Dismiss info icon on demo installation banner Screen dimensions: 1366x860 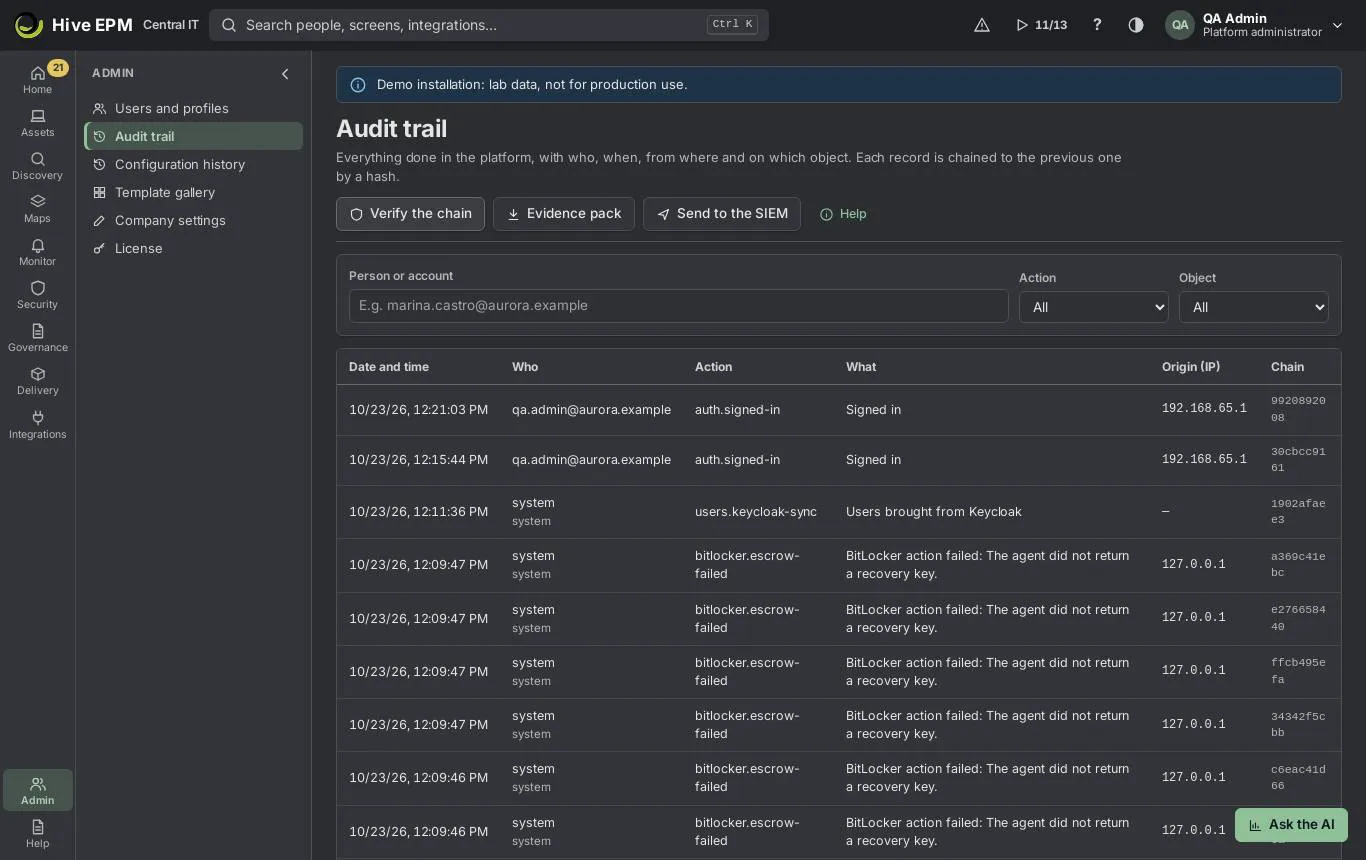point(358,85)
